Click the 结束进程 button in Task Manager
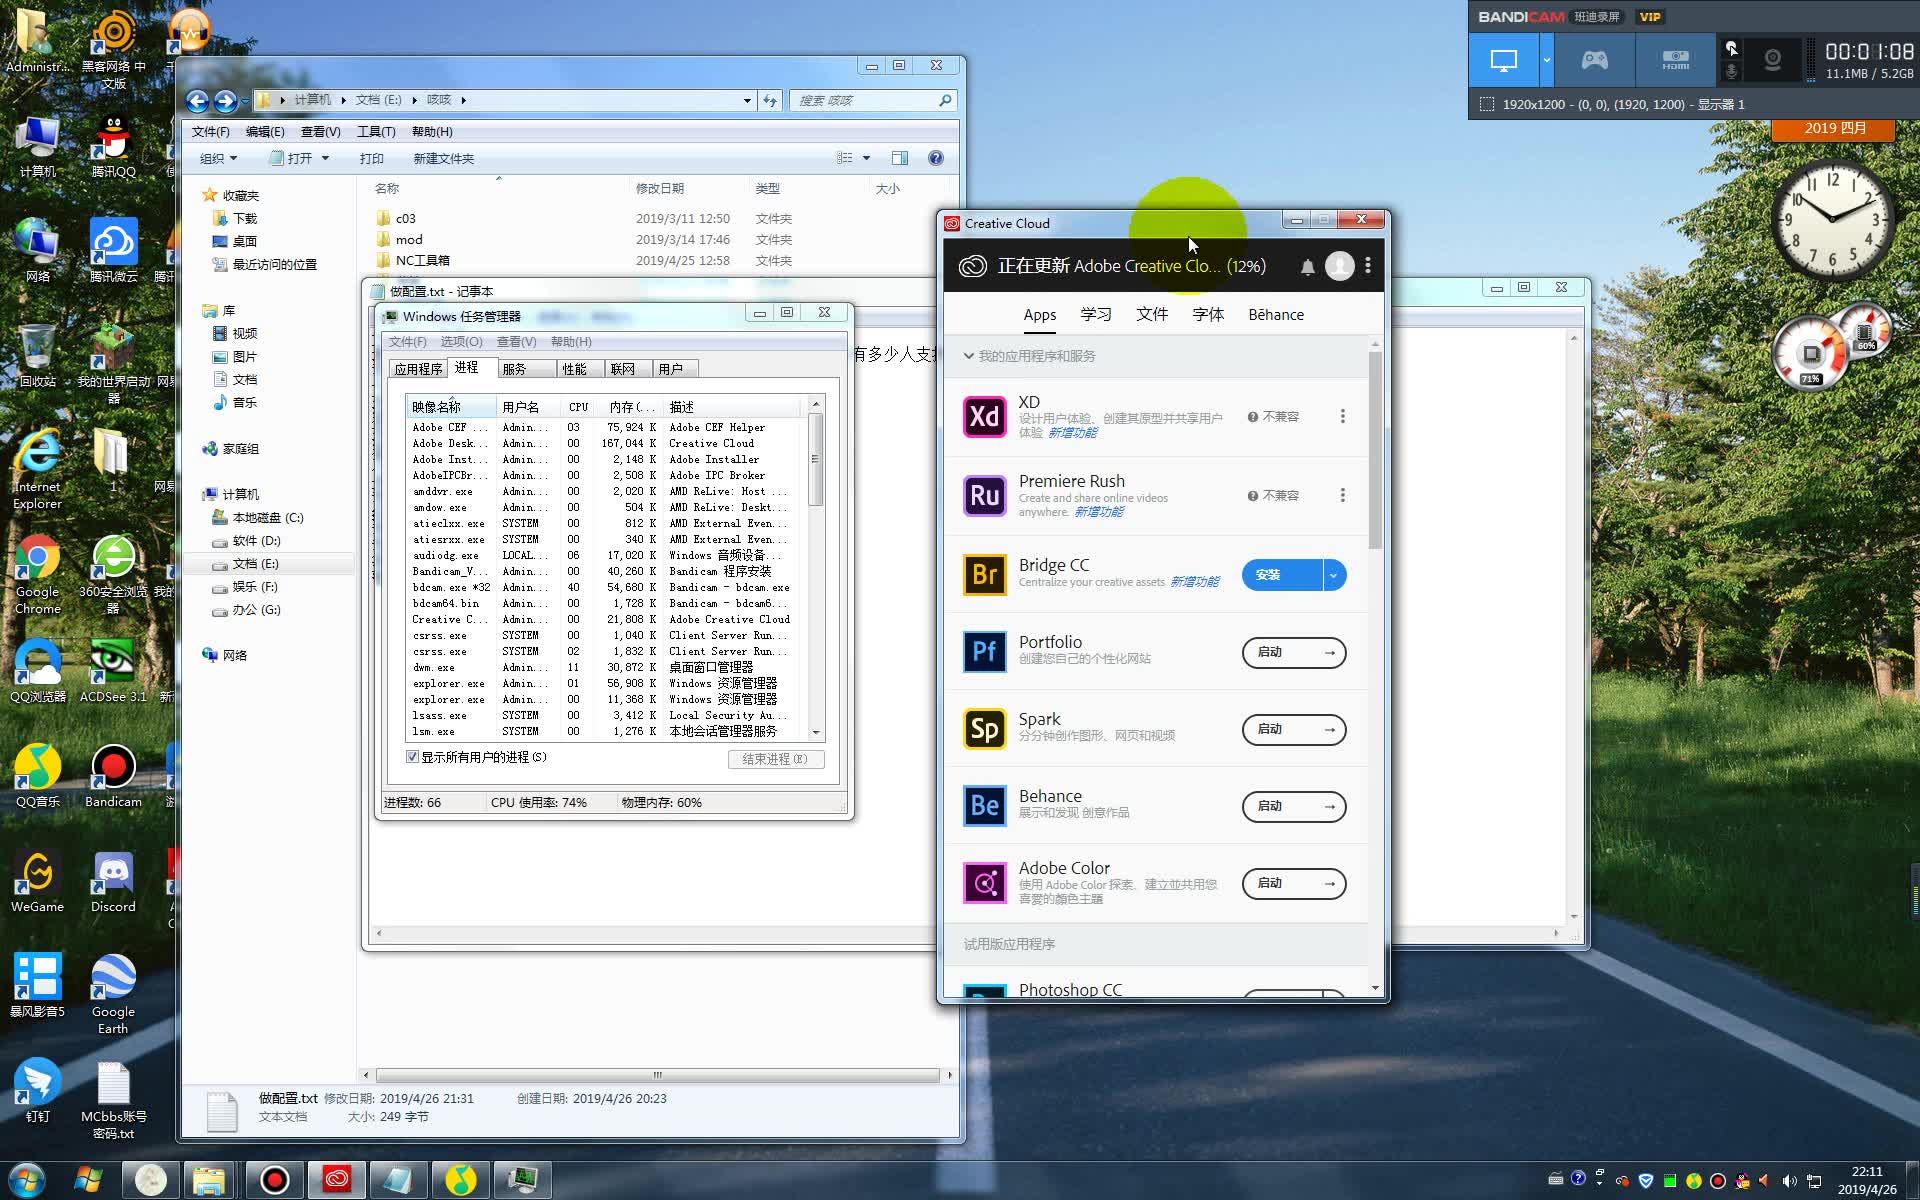Image resolution: width=1920 pixels, height=1200 pixels. pos(775,759)
